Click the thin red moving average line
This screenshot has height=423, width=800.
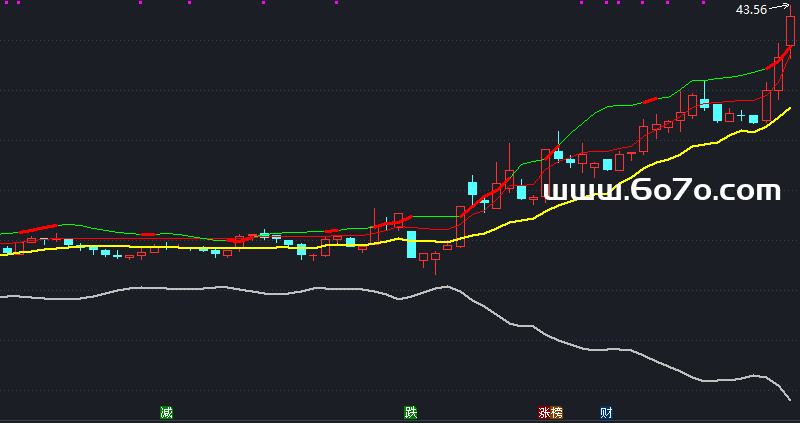point(740,100)
